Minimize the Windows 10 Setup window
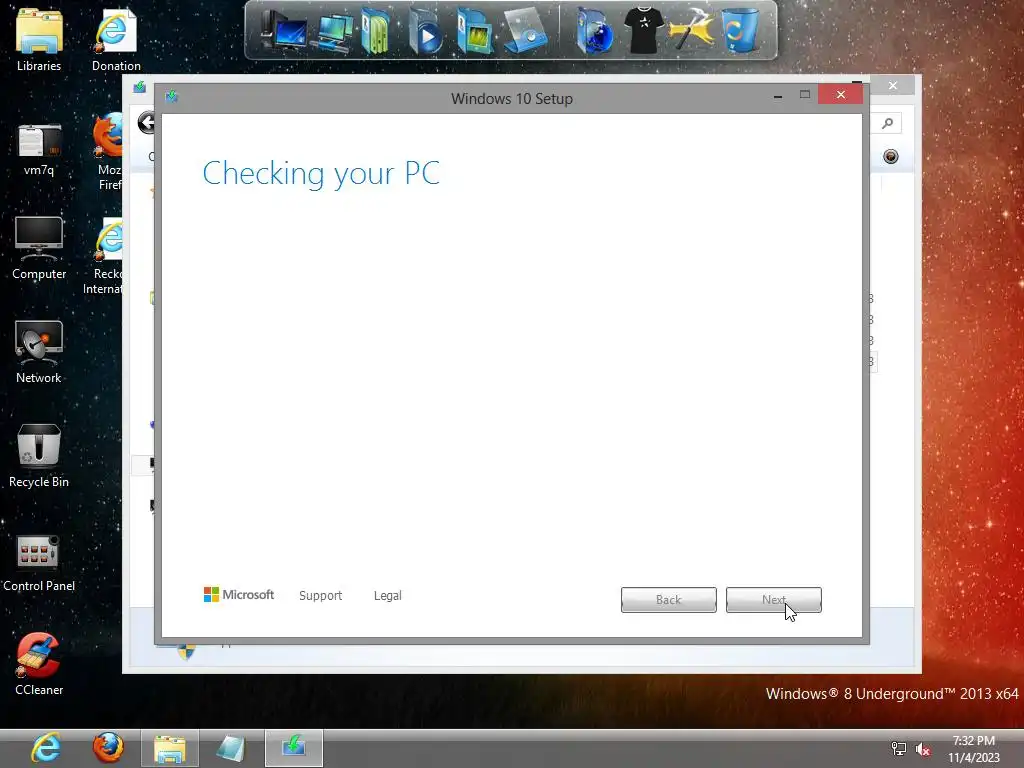 [778, 96]
